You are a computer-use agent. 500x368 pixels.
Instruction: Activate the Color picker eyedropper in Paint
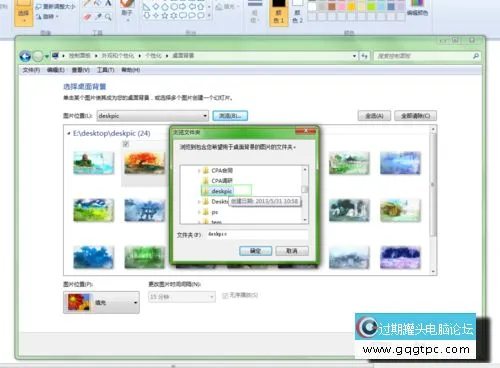click(98, 17)
